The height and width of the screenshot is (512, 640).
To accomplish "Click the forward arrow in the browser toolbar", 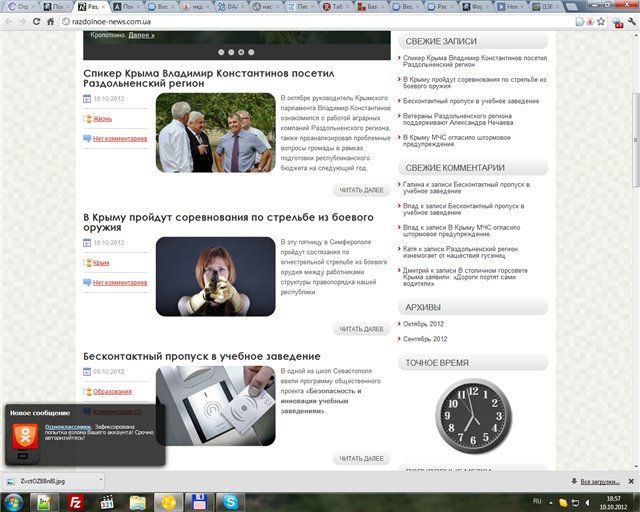I will pyautogui.click(x=22, y=22).
